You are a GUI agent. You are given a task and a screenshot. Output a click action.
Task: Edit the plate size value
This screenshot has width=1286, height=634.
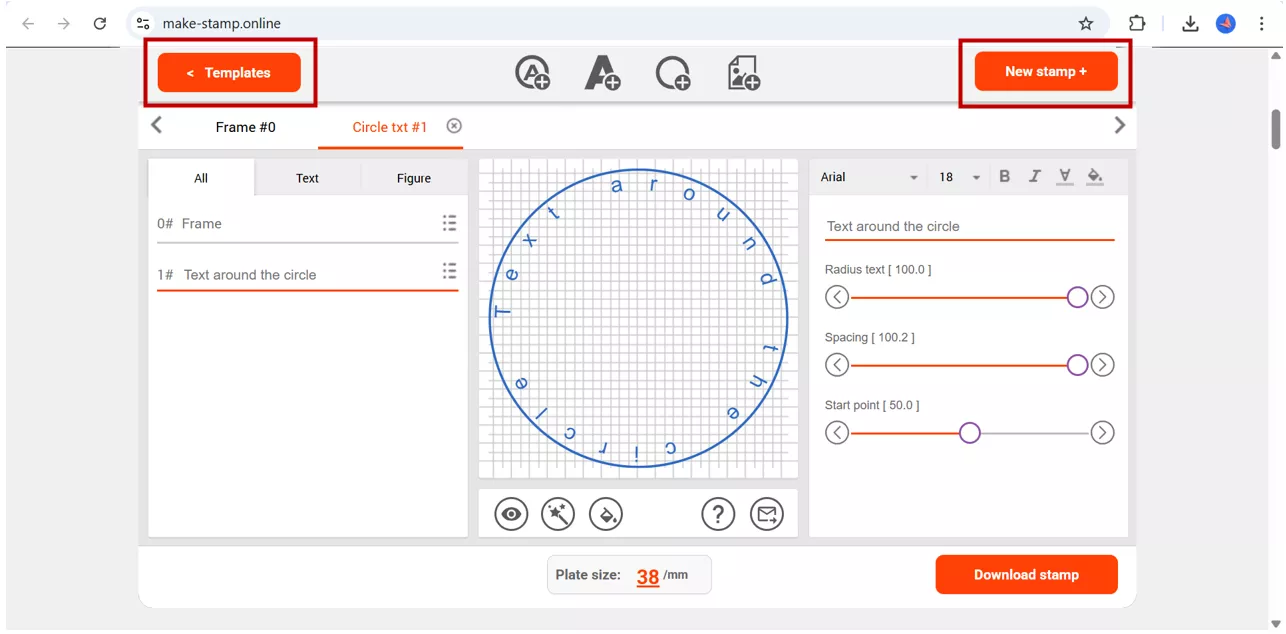tap(648, 575)
